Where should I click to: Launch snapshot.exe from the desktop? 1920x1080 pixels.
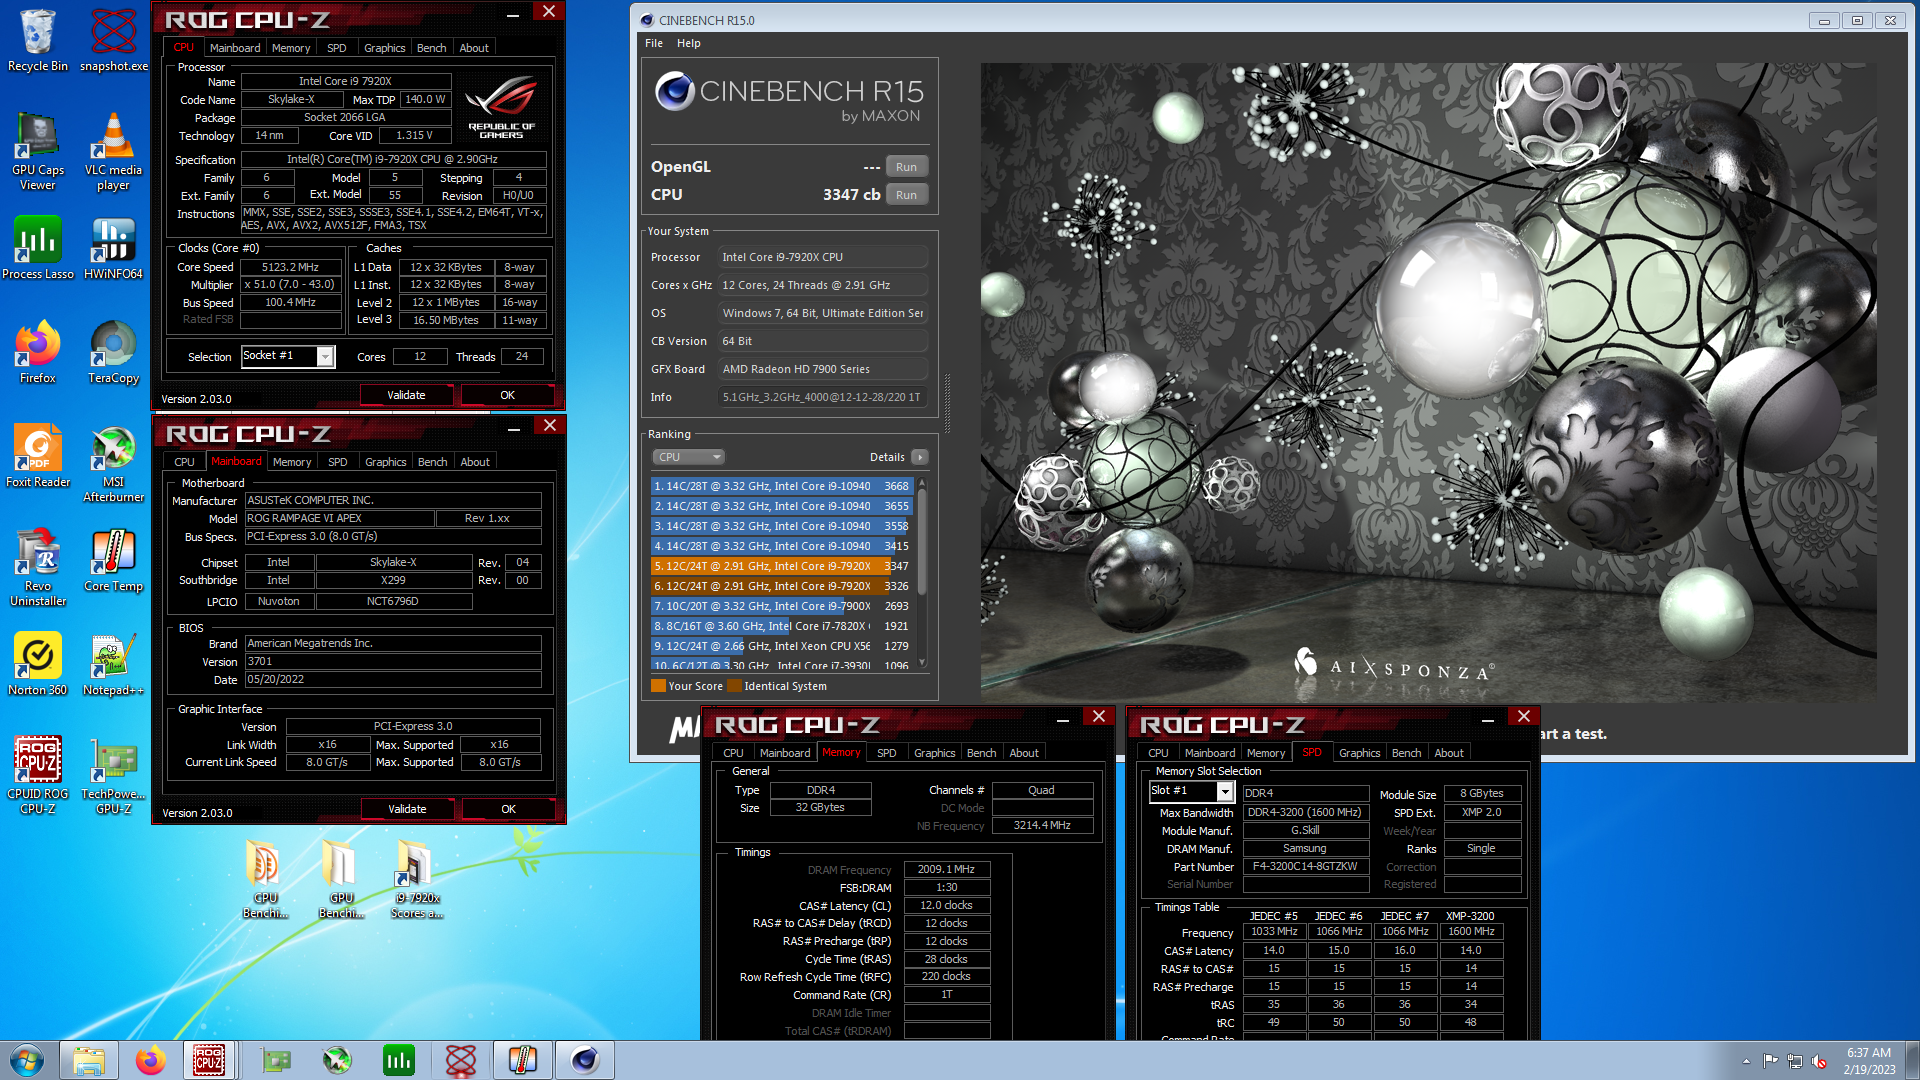114,40
